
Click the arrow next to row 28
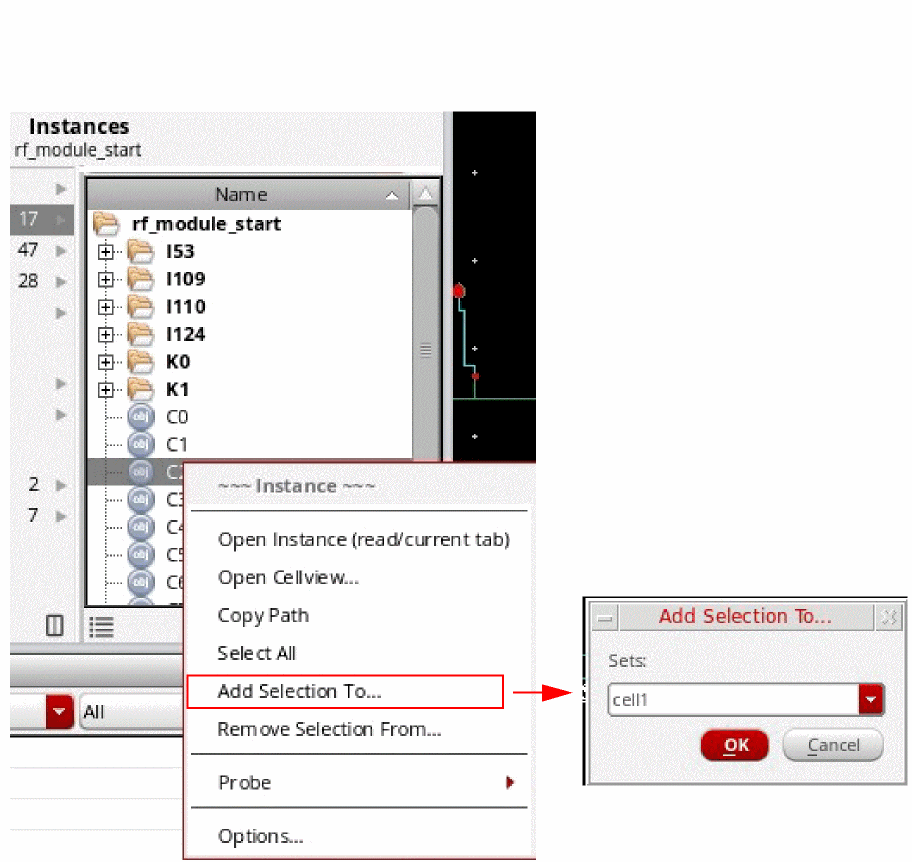click(x=61, y=282)
